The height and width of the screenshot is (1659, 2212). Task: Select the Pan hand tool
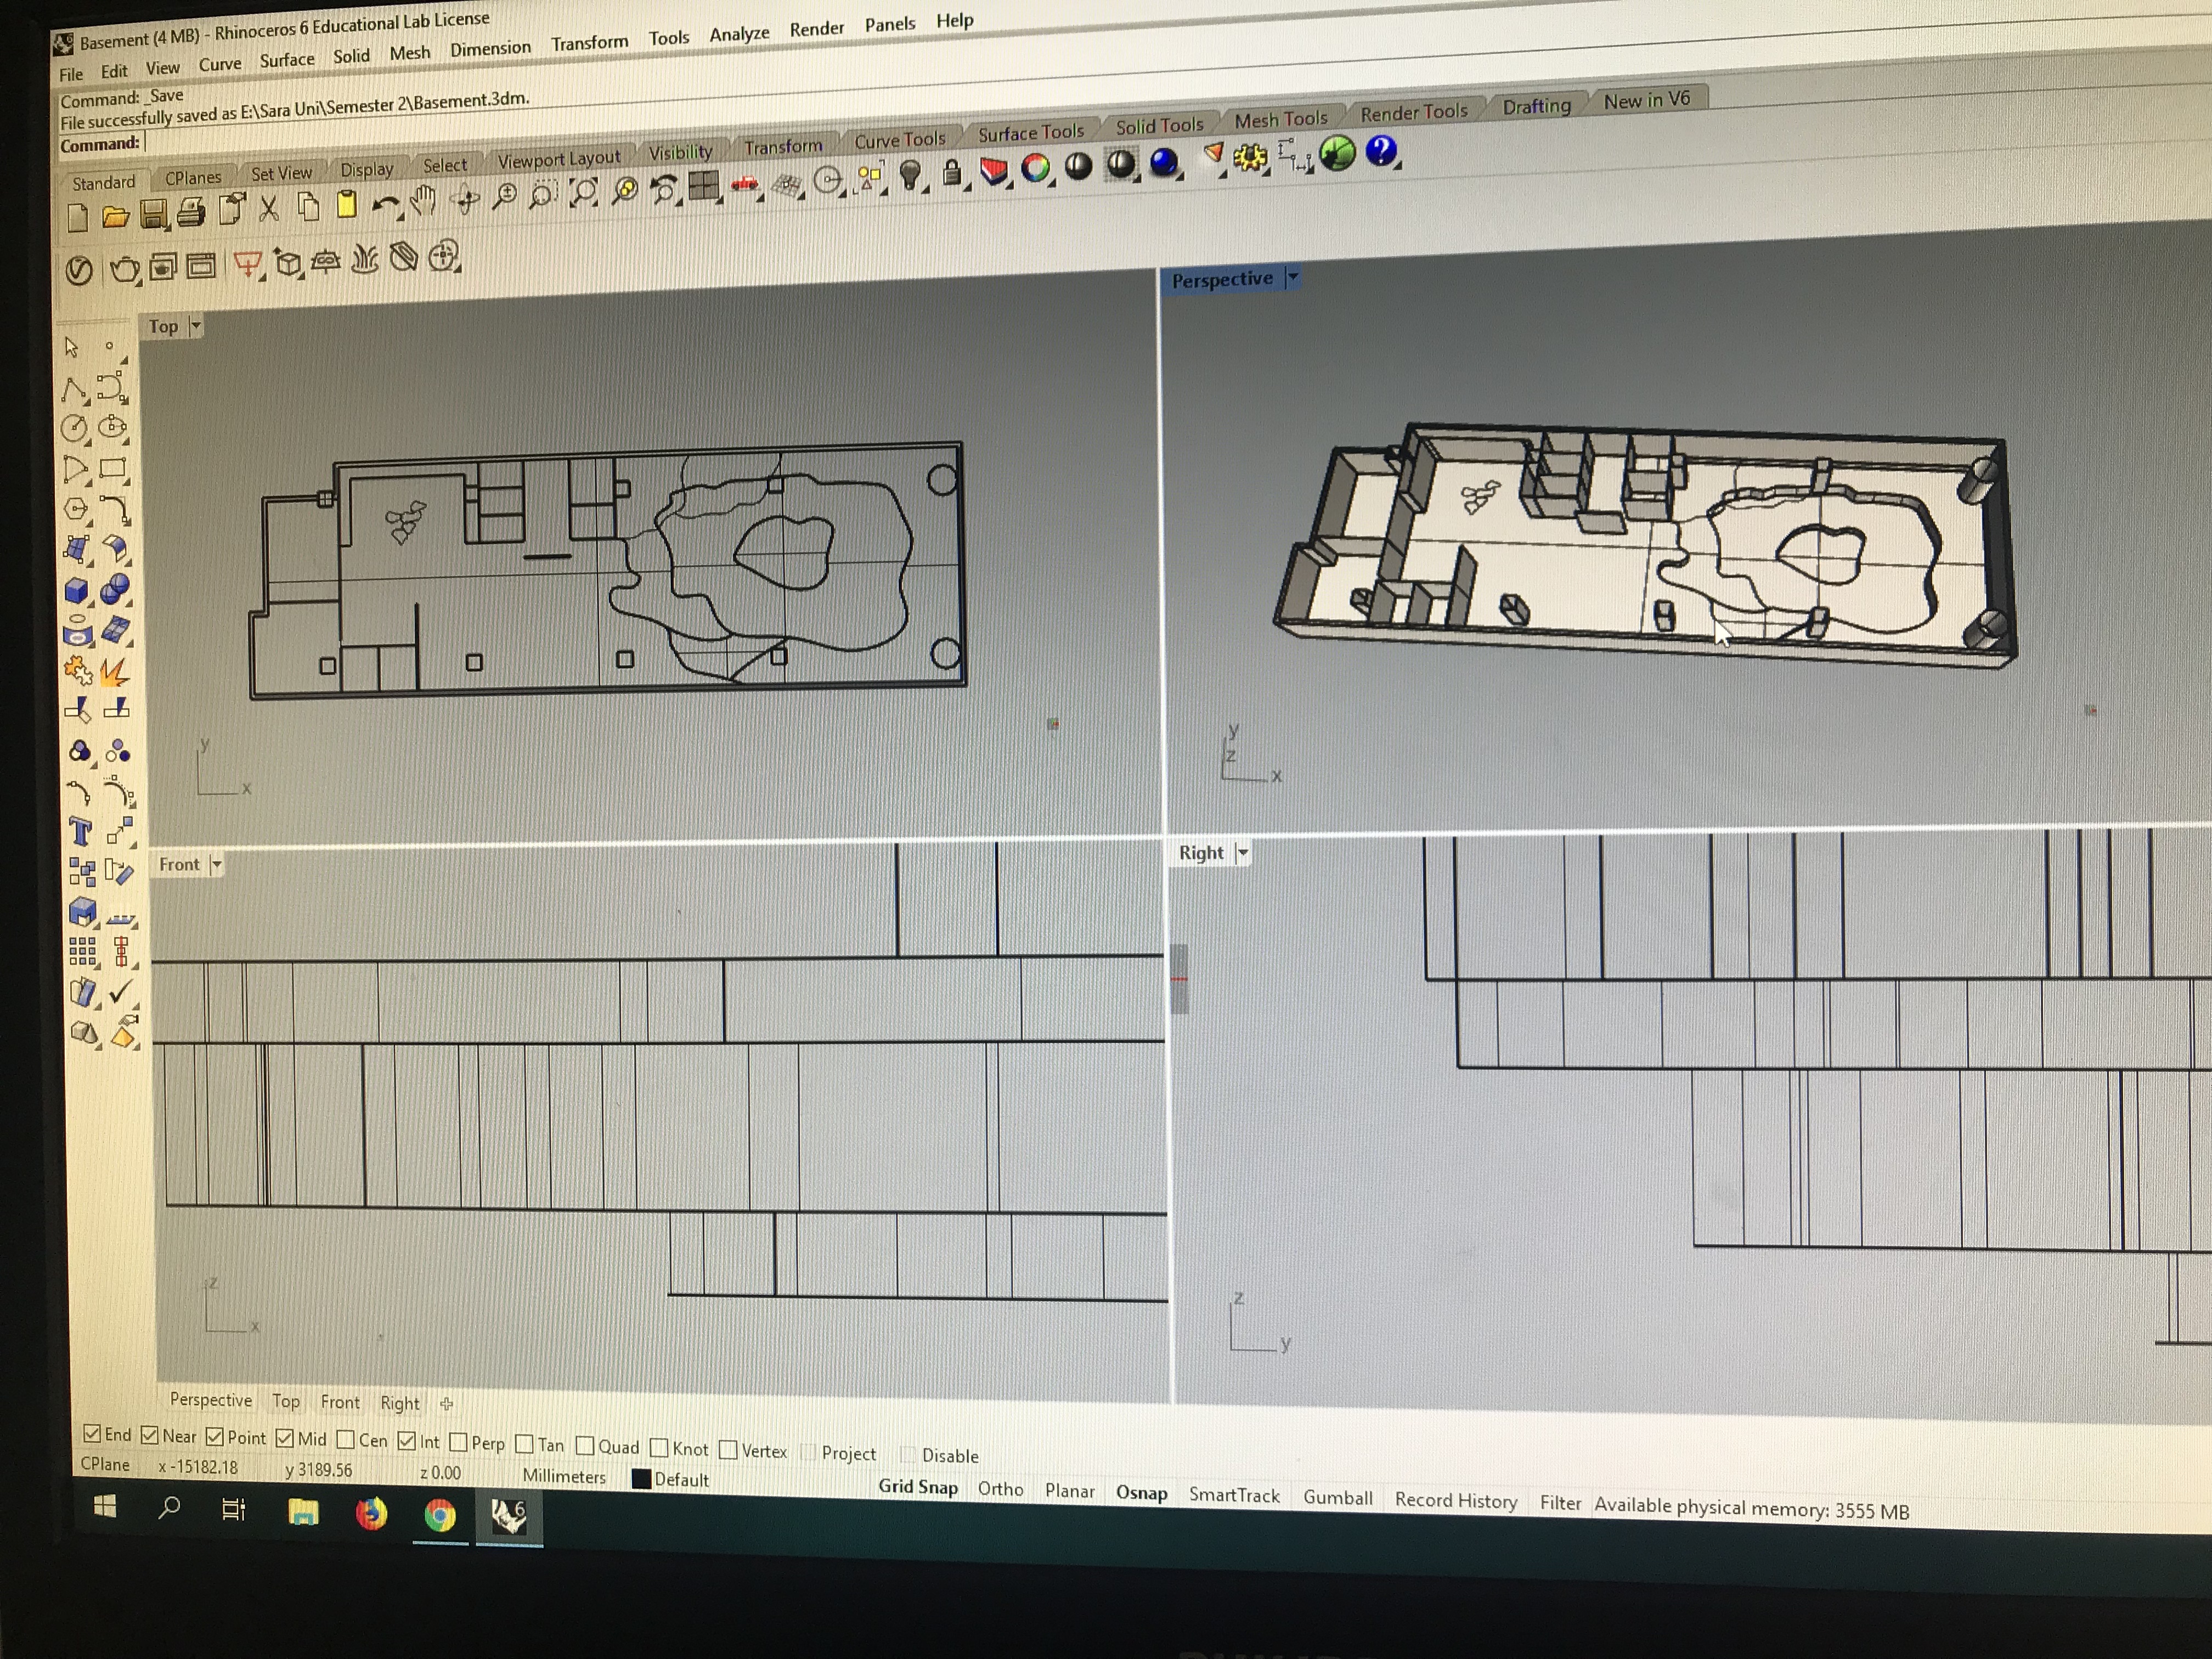point(425,201)
